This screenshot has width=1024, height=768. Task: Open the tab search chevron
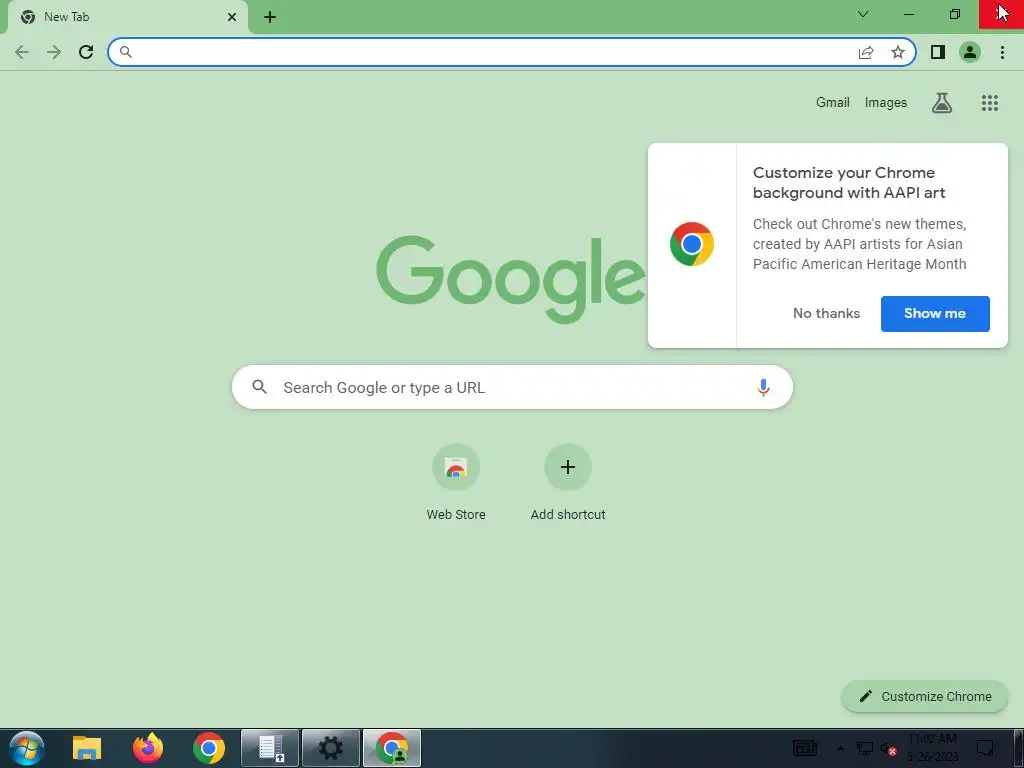coord(863,14)
